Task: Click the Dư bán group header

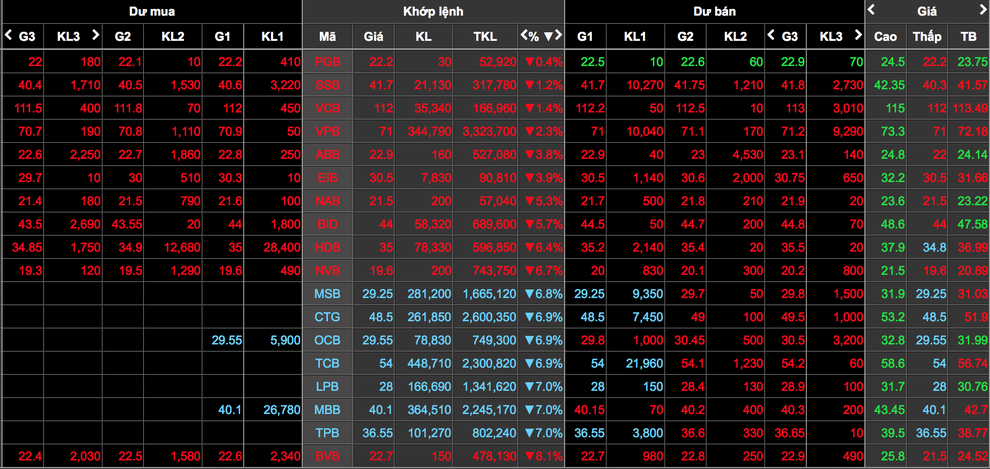Action: point(715,11)
